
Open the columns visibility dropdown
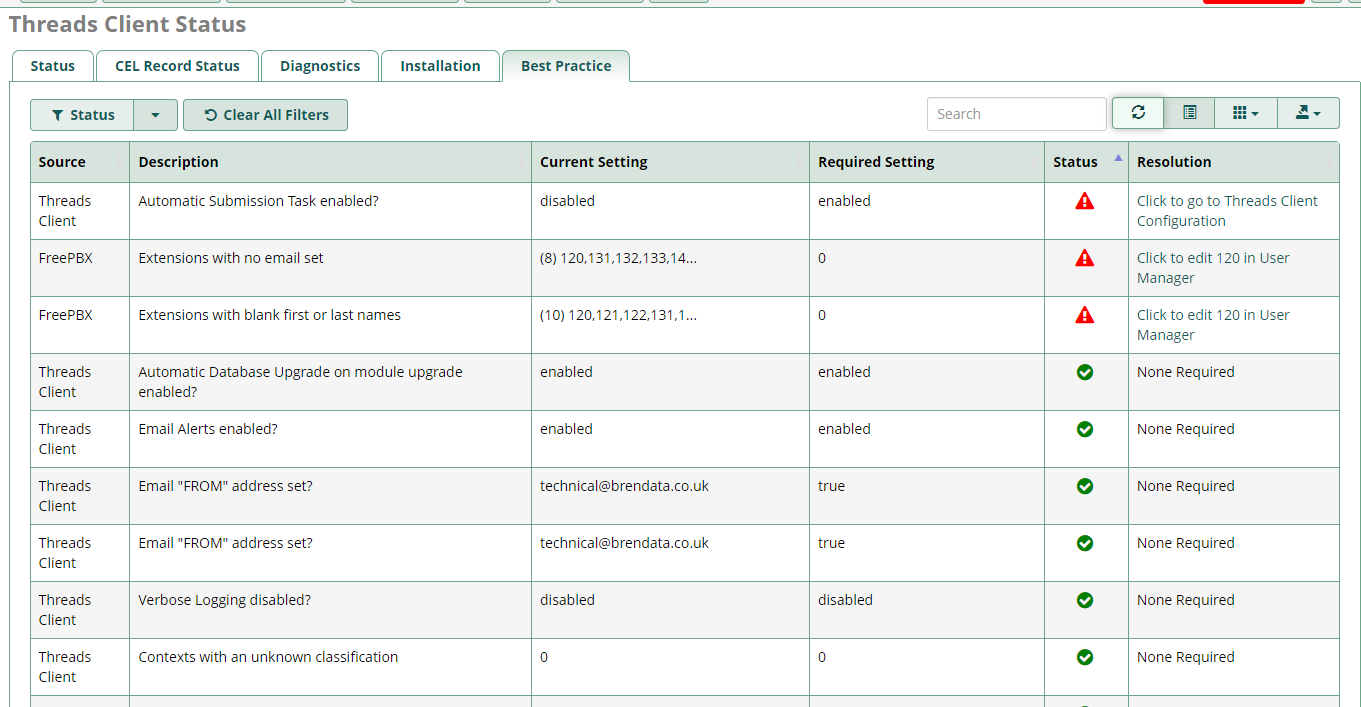(1246, 113)
